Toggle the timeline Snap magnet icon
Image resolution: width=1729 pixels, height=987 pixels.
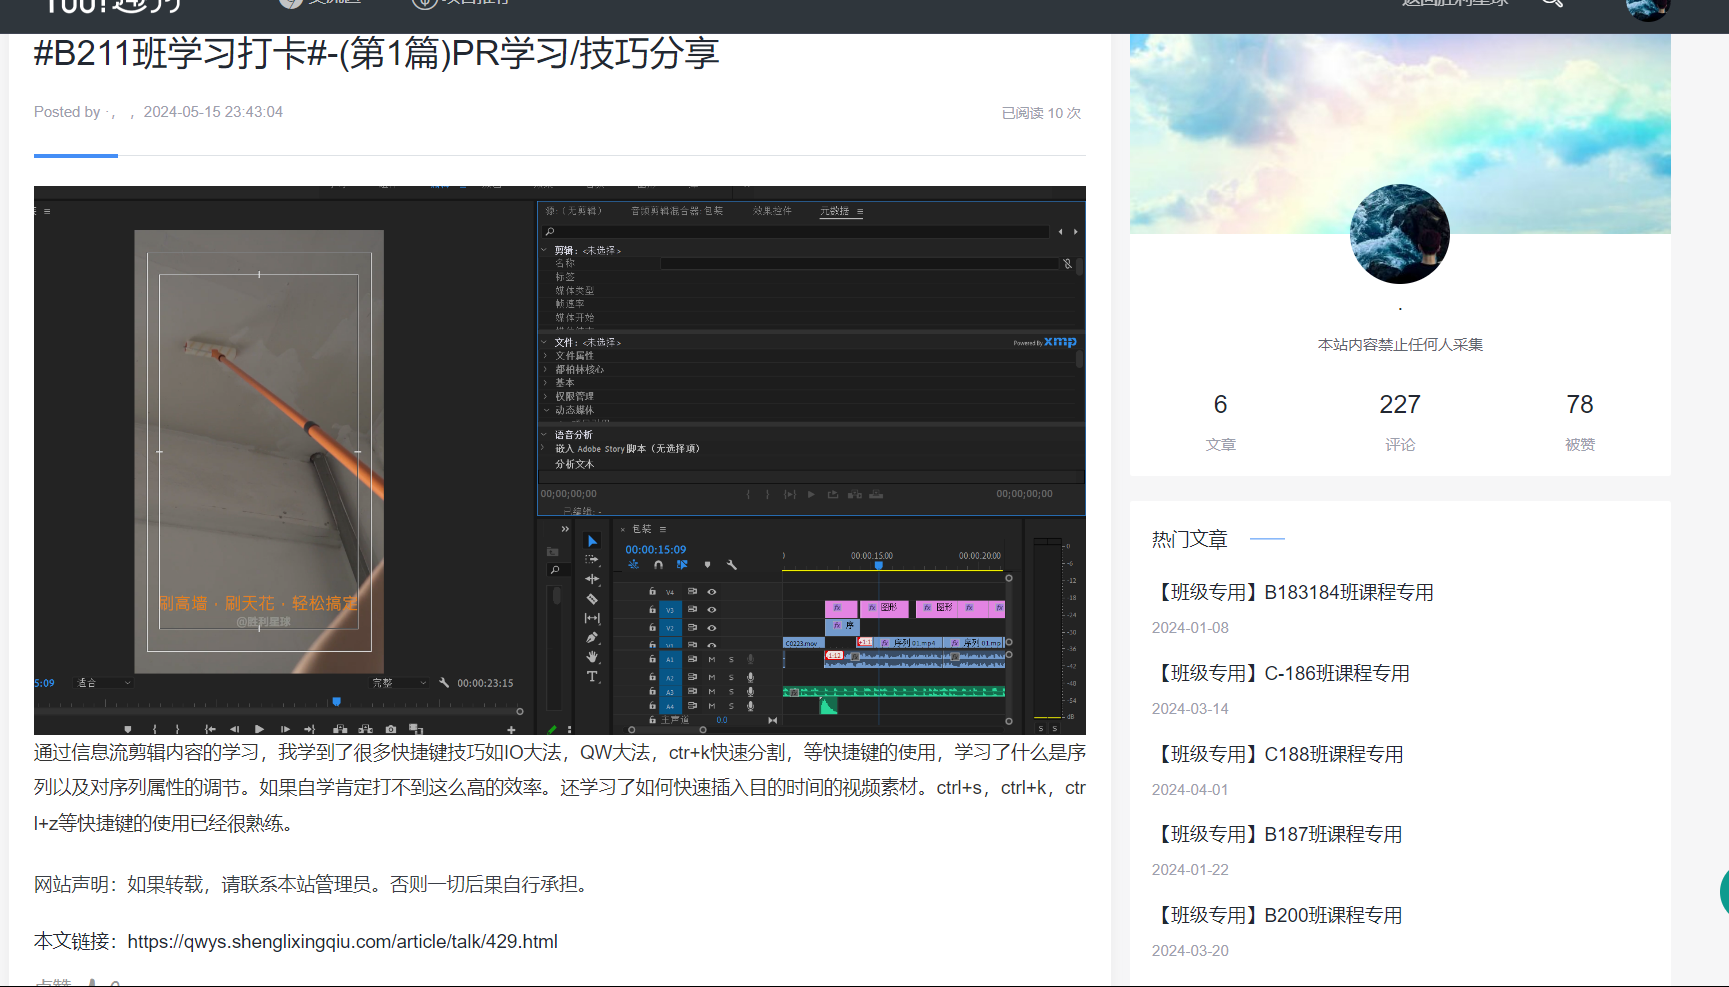pyautogui.click(x=658, y=565)
